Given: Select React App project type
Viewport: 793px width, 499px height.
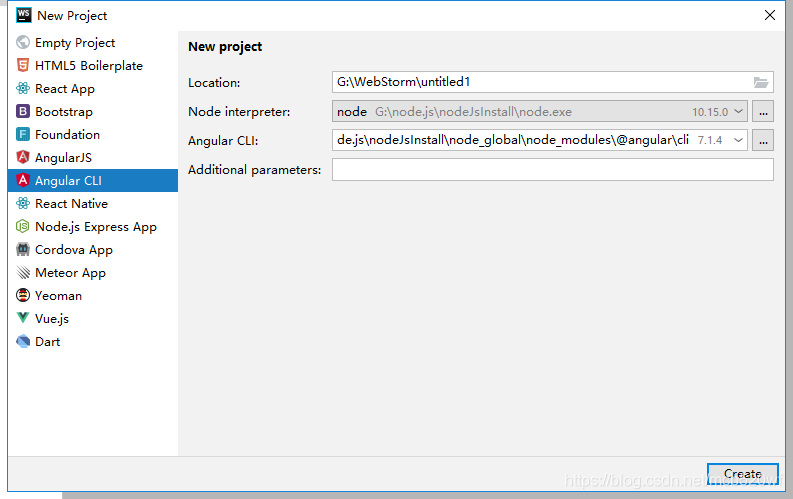Looking at the screenshot, I should [x=93, y=88].
